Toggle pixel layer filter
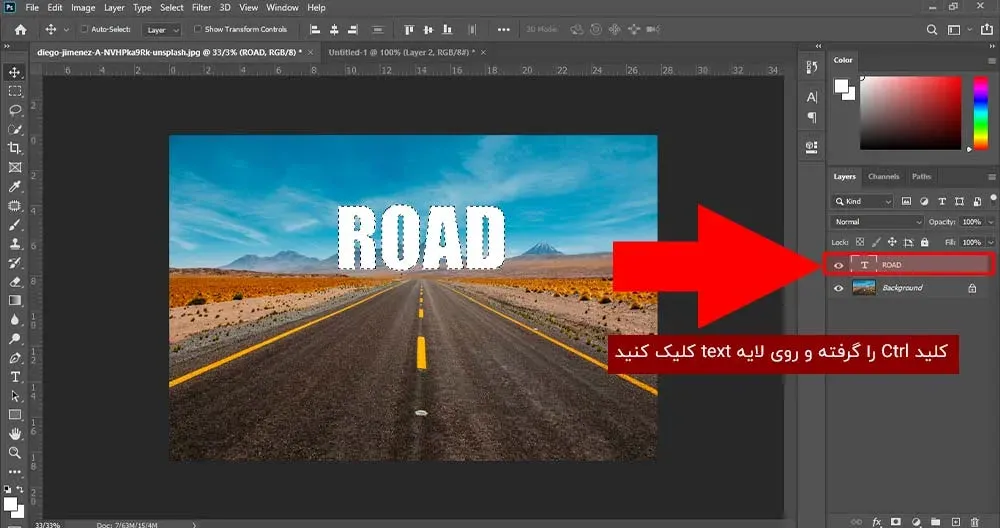The width and height of the screenshot is (1000, 528). pos(906,202)
